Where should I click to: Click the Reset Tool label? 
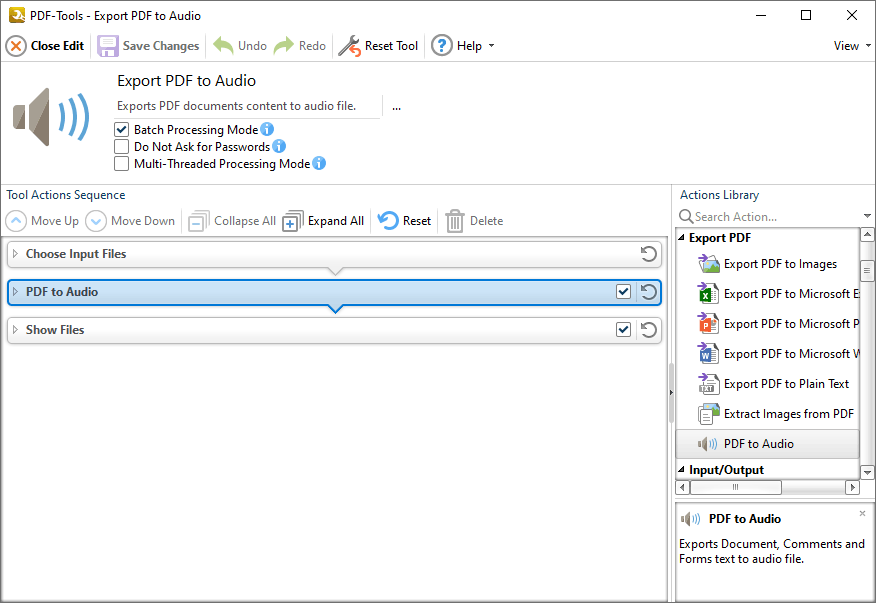click(x=391, y=46)
